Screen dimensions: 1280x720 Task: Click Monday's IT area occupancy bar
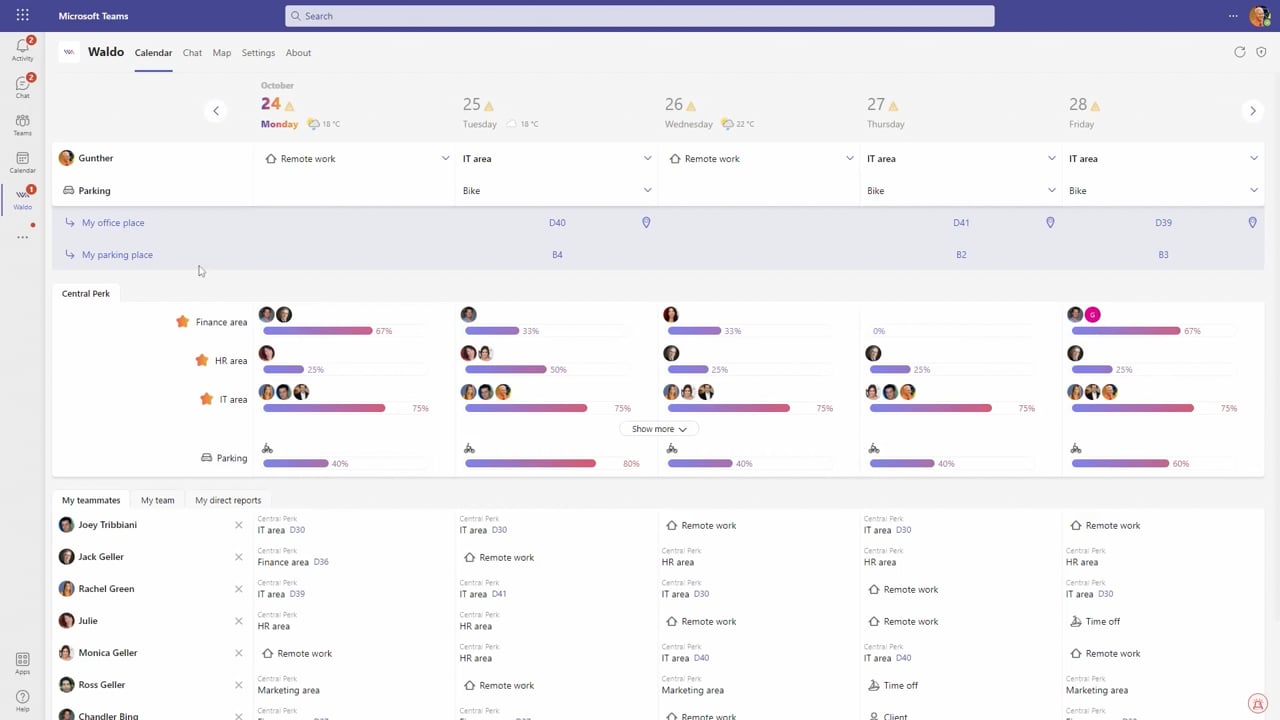point(324,408)
